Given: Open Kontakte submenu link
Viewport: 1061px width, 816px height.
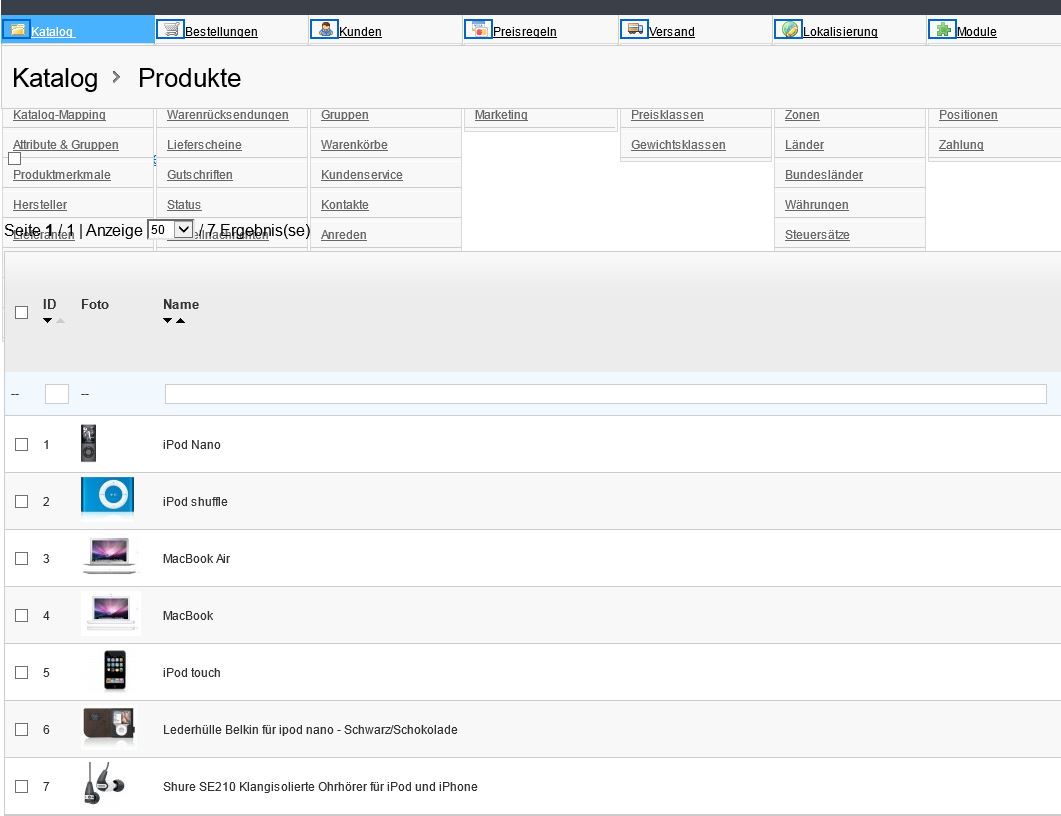Looking at the screenshot, I should point(344,204).
